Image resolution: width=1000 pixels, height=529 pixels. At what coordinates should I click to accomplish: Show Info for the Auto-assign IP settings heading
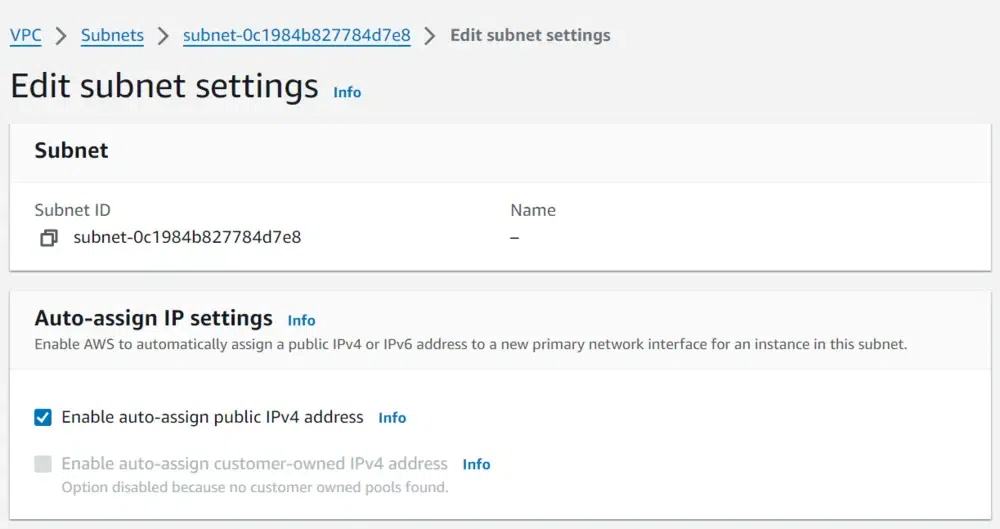(301, 321)
